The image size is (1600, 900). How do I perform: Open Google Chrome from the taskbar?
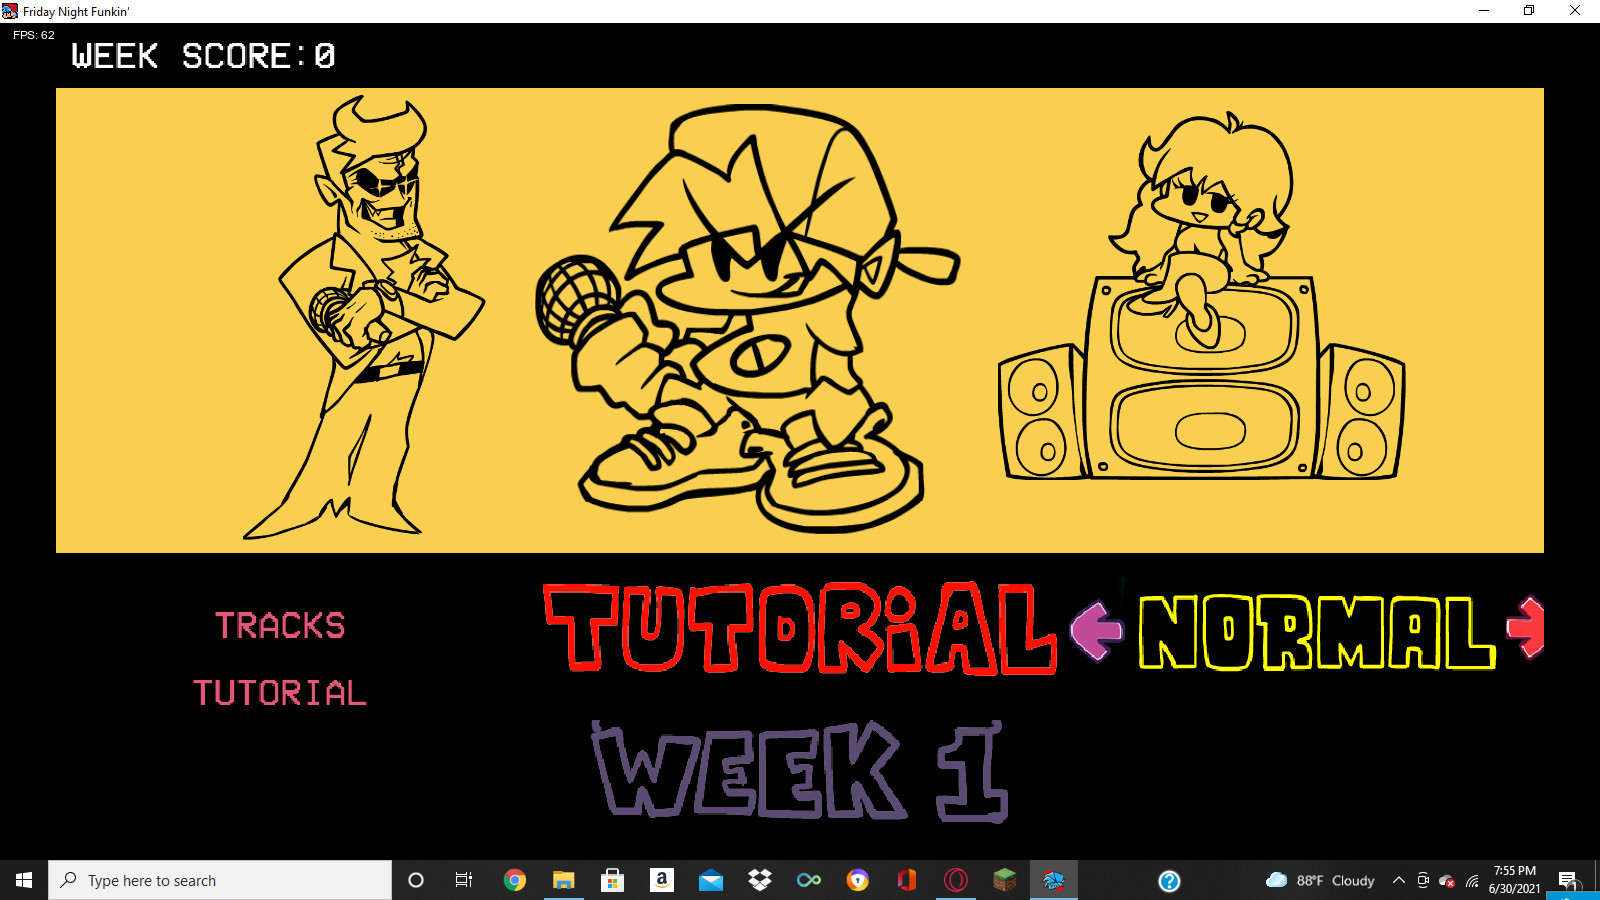point(515,880)
